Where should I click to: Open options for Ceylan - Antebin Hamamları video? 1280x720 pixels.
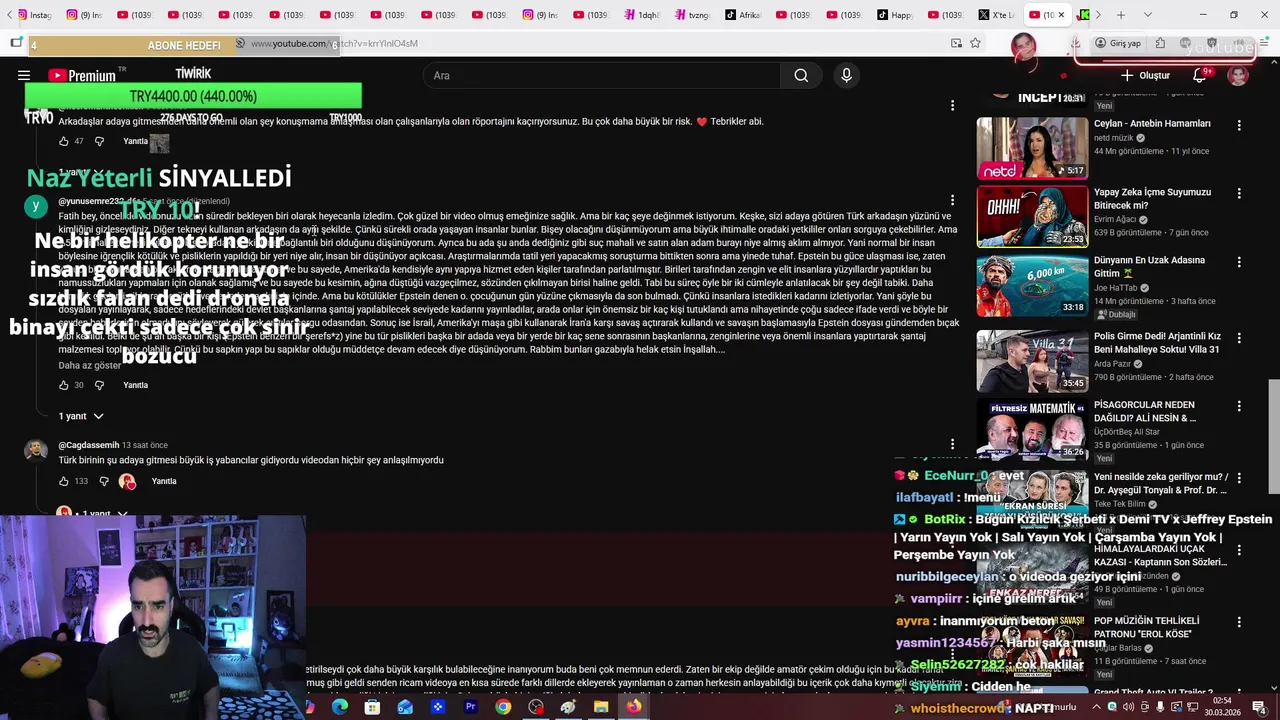click(1239, 126)
